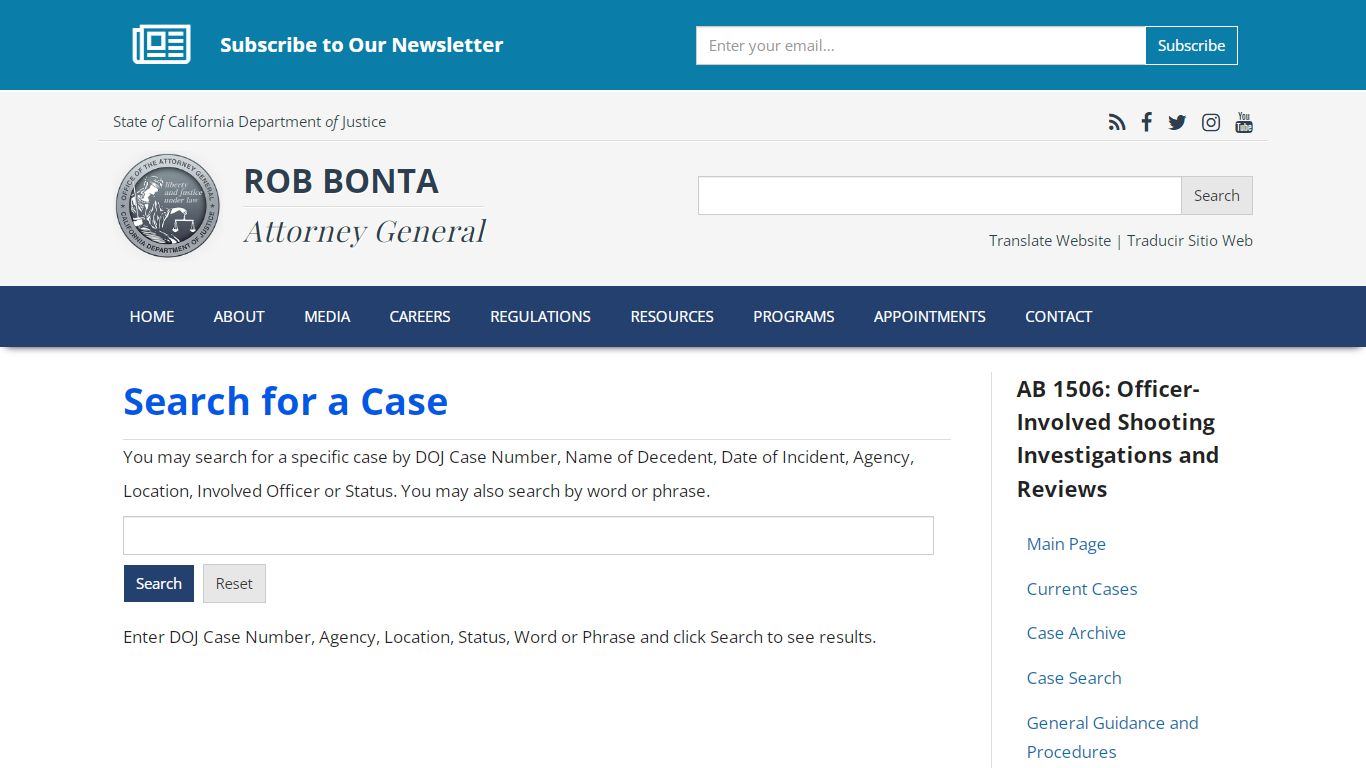Viewport: 1366px width, 768px height.
Task: Click the Attorney General subtitle text
Action: click(365, 231)
